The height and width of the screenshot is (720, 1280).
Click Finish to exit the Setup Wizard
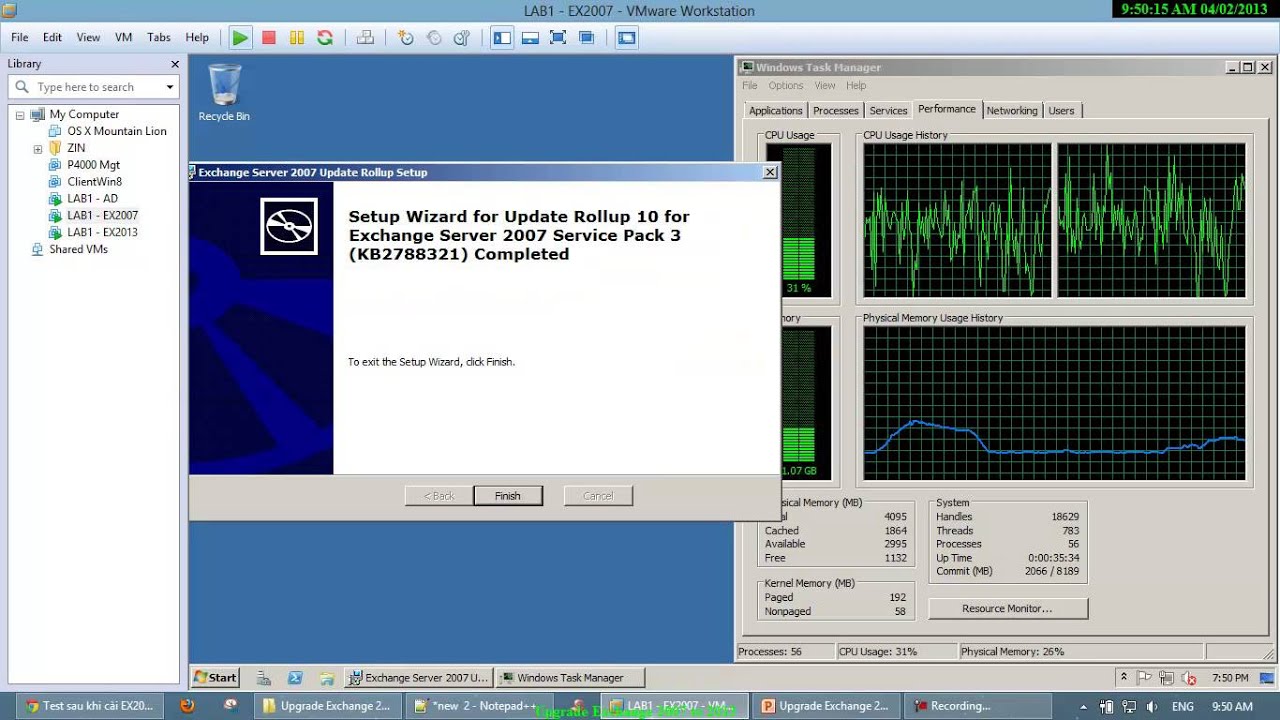pos(507,496)
